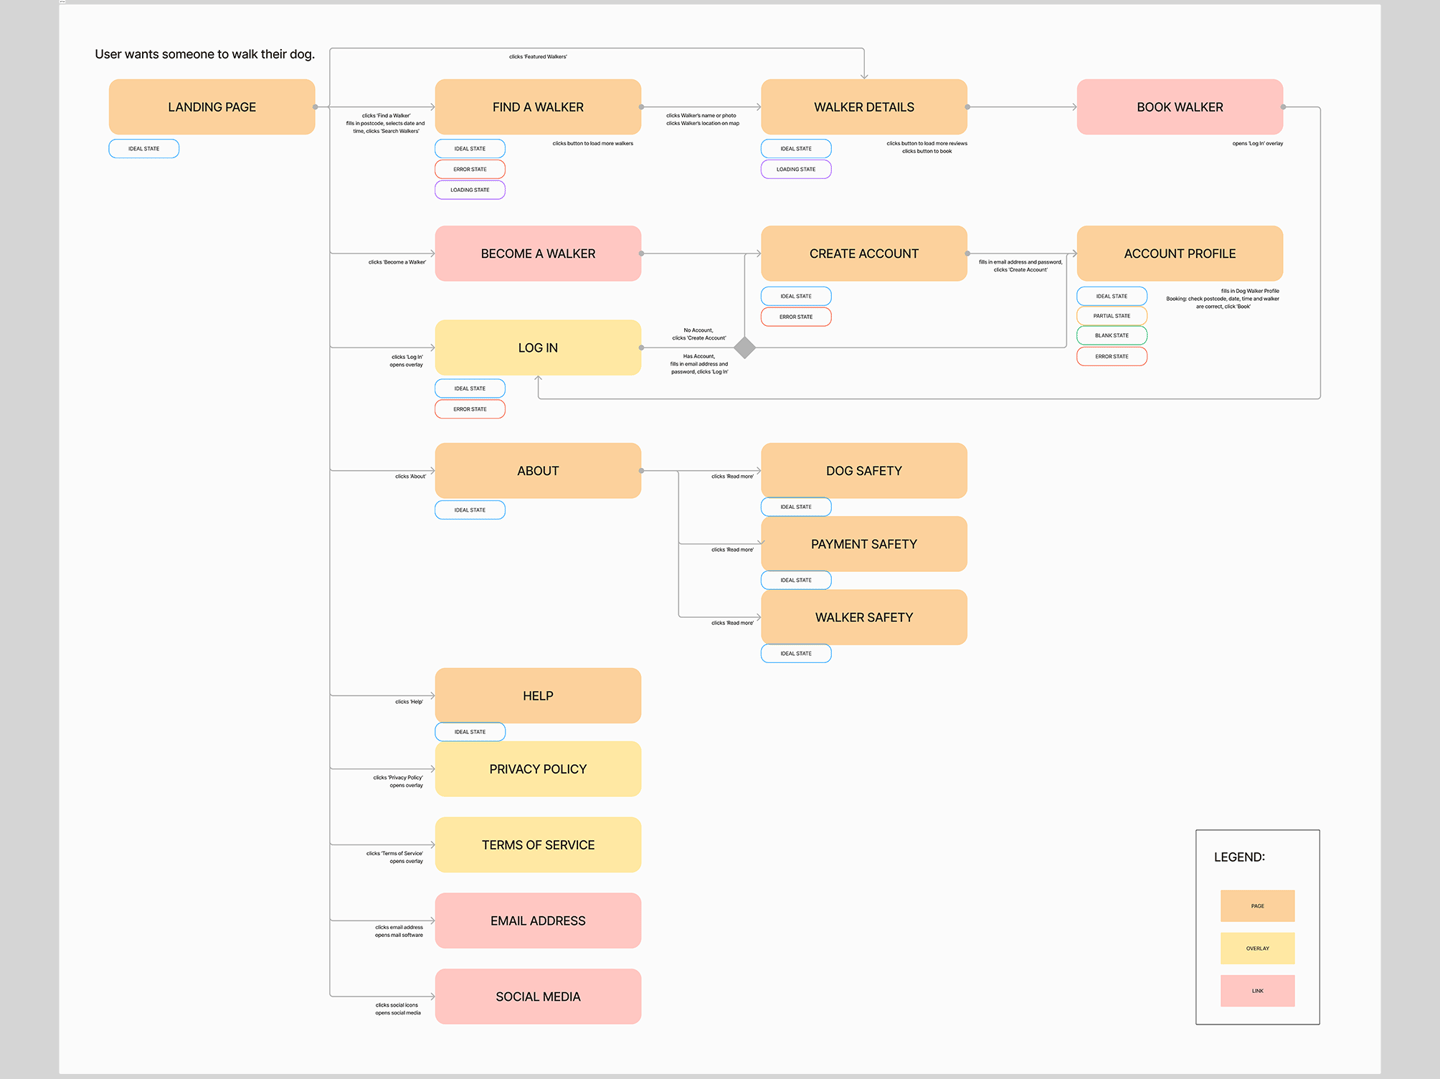1440x1079 pixels.
Task: Click the LOADING STATE pill under WALKER DETAILS
Action: tap(795, 168)
